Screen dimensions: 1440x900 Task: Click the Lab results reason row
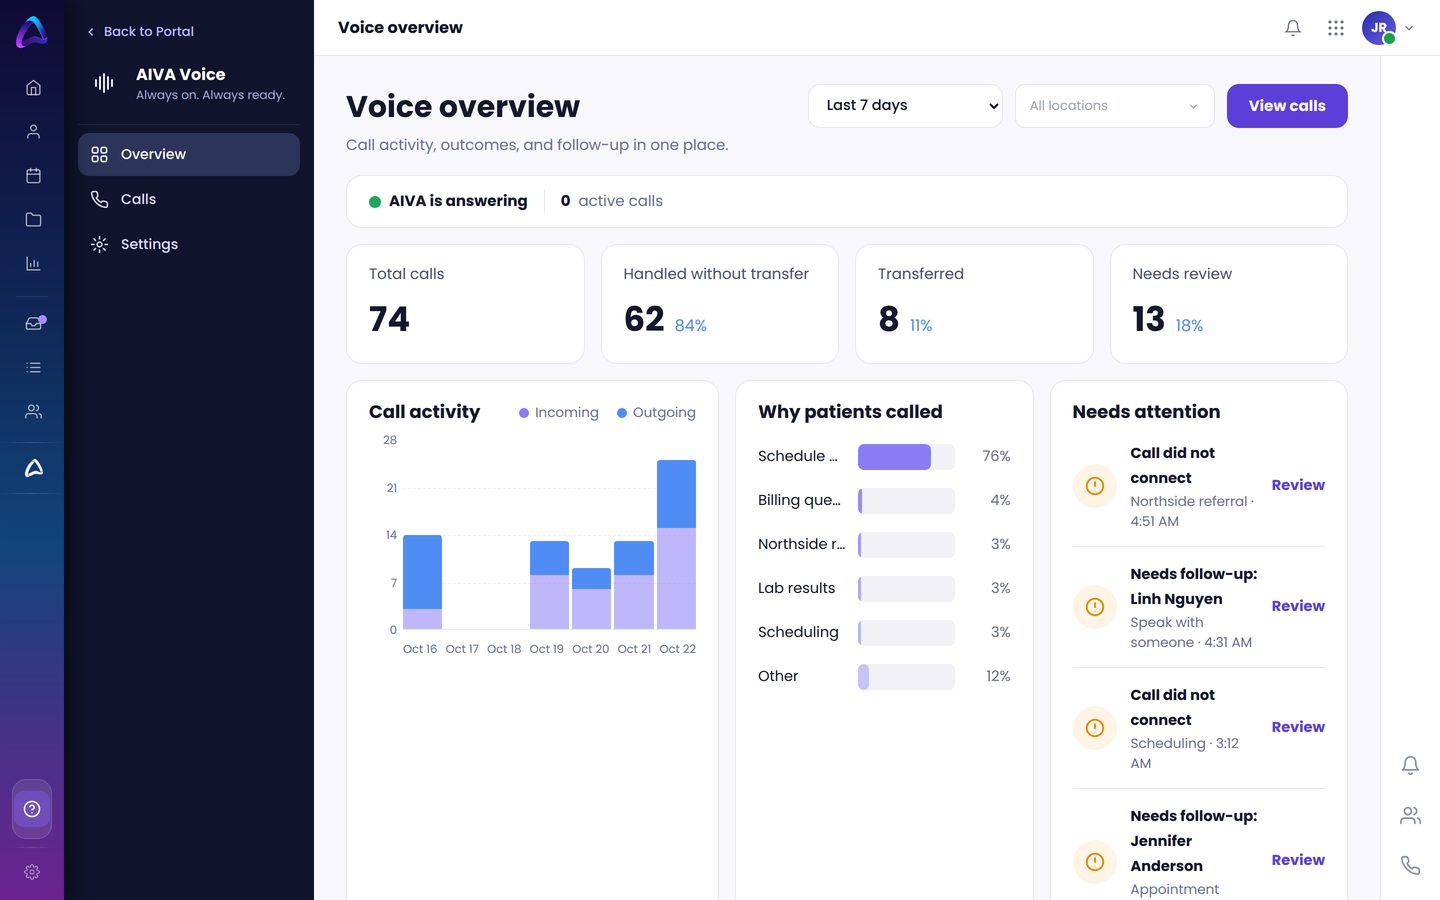click(x=884, y=588)
